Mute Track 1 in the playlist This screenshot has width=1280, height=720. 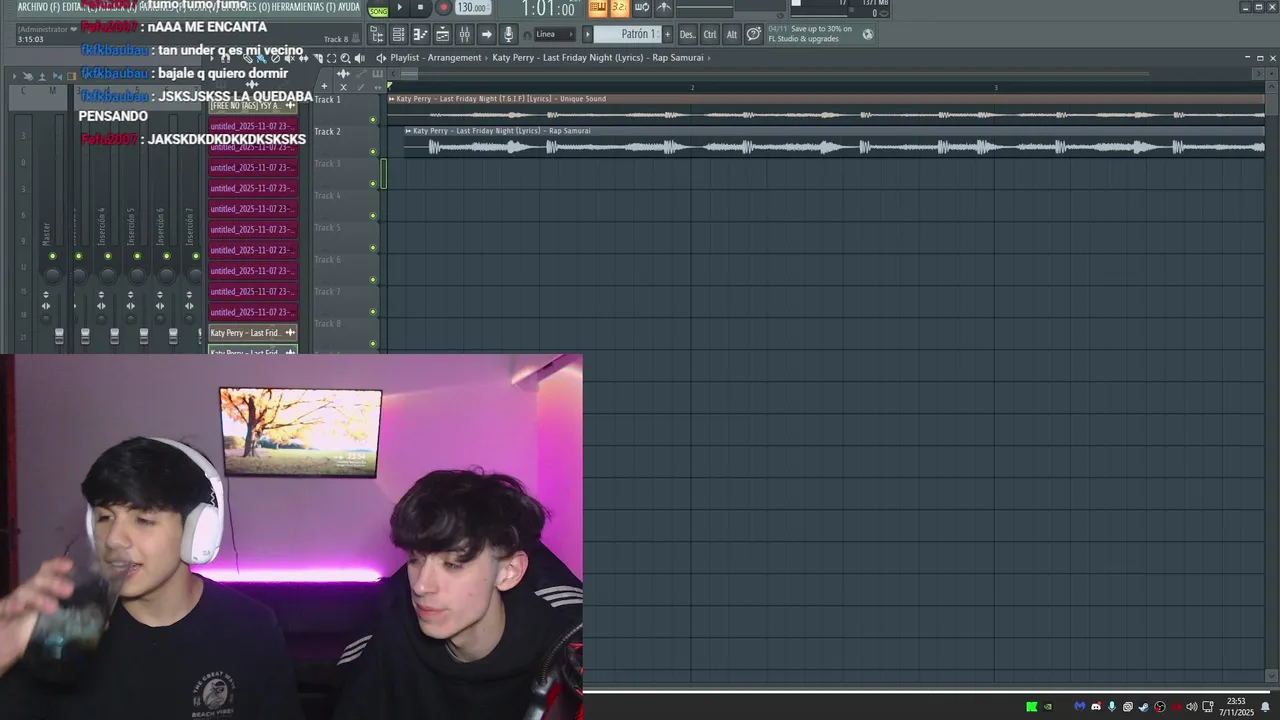373,120
